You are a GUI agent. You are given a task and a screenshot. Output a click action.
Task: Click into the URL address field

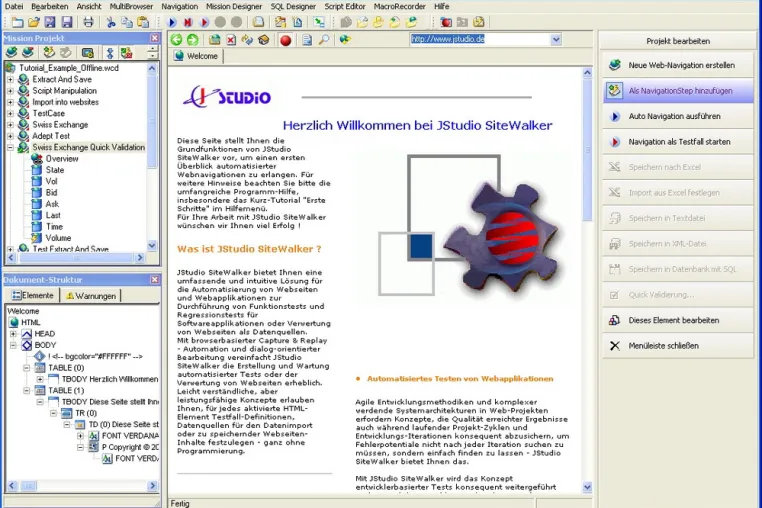point(480,39)
